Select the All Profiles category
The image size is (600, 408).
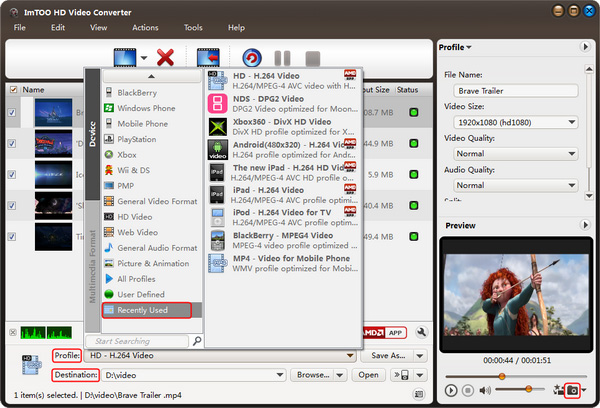(152, 279)
